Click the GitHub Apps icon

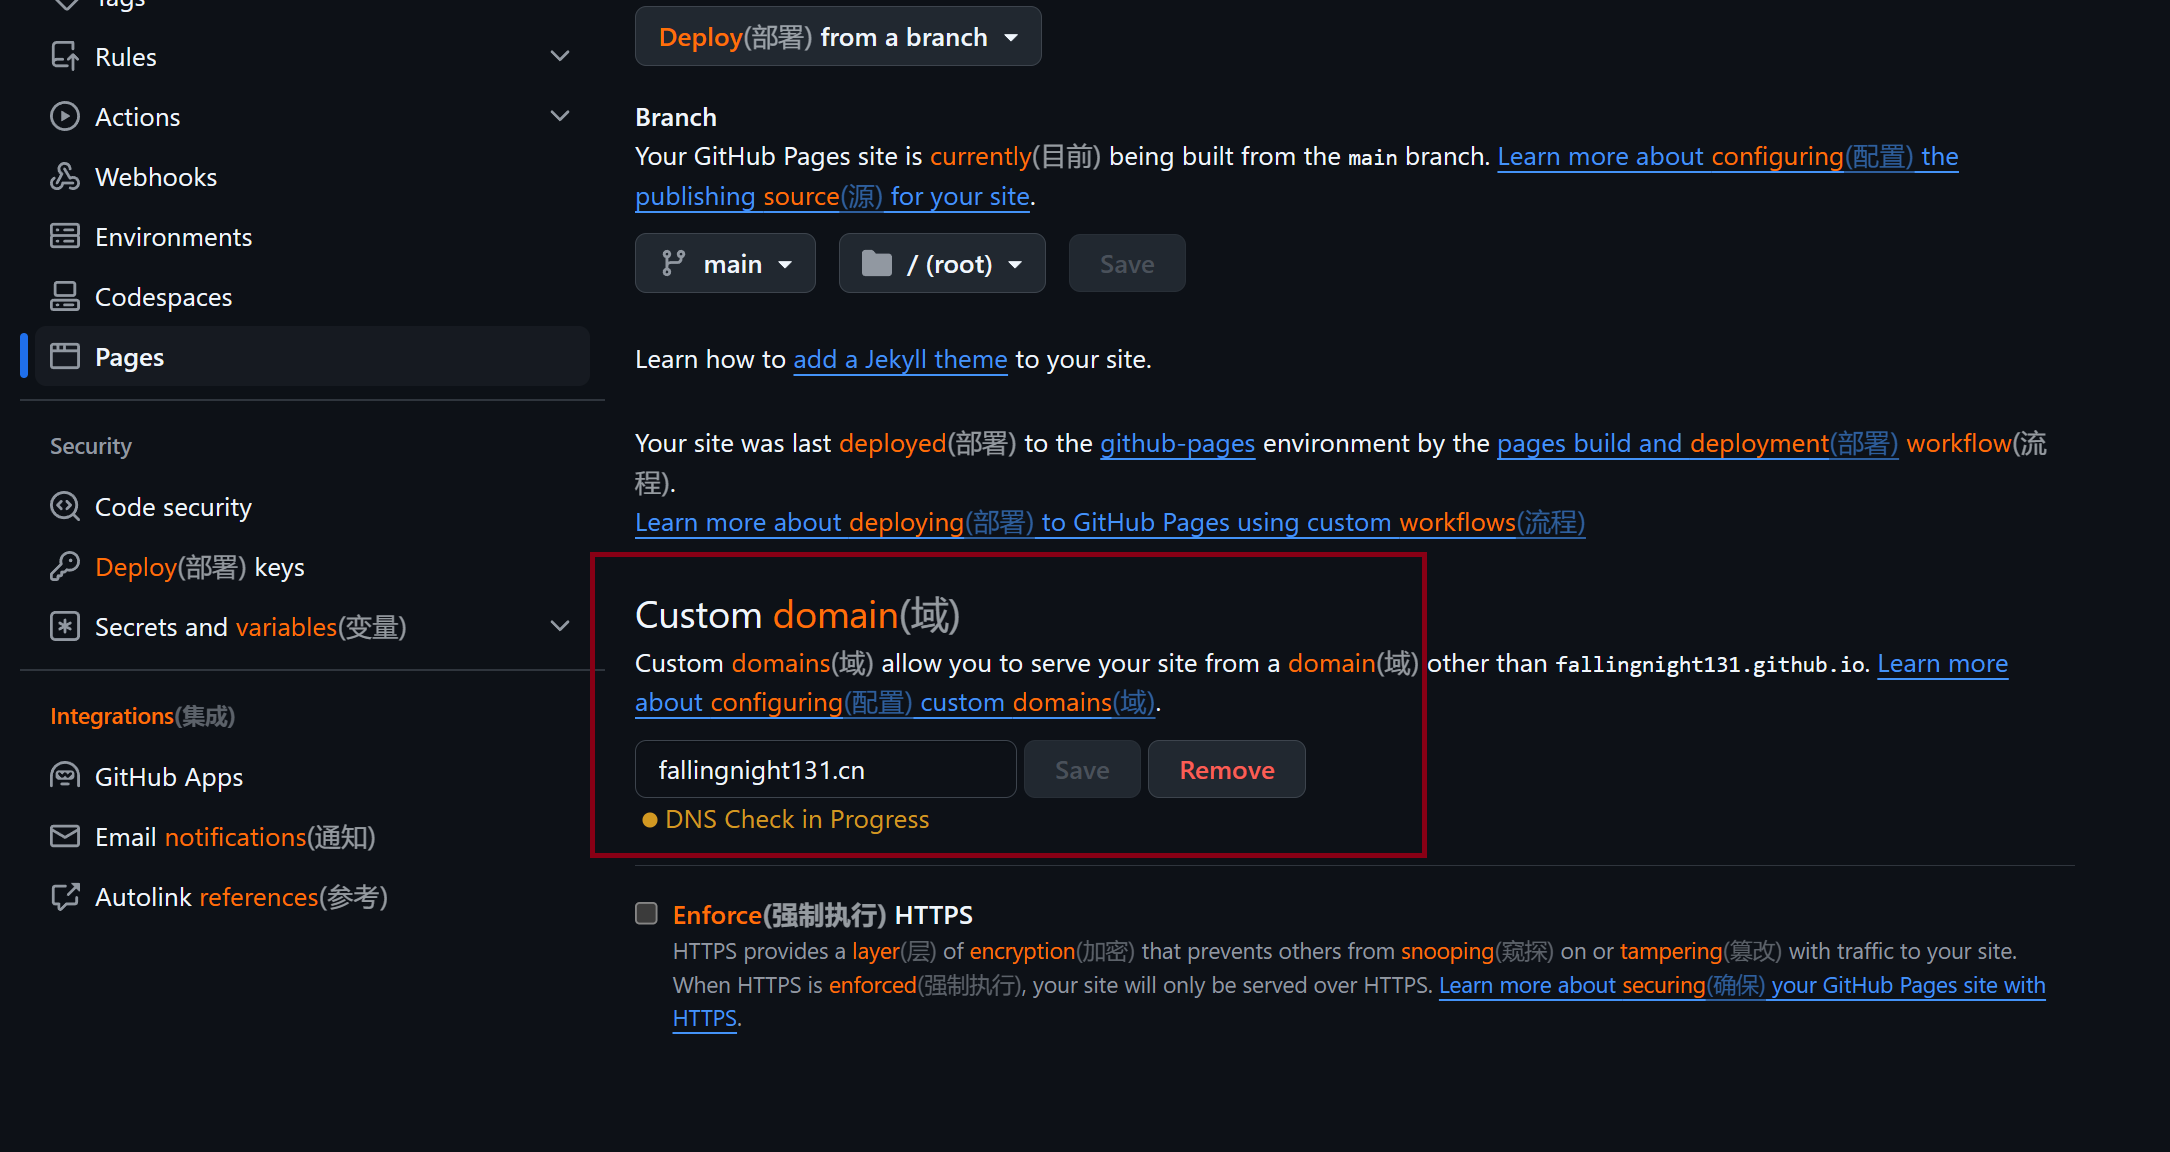tap(65, 777)
